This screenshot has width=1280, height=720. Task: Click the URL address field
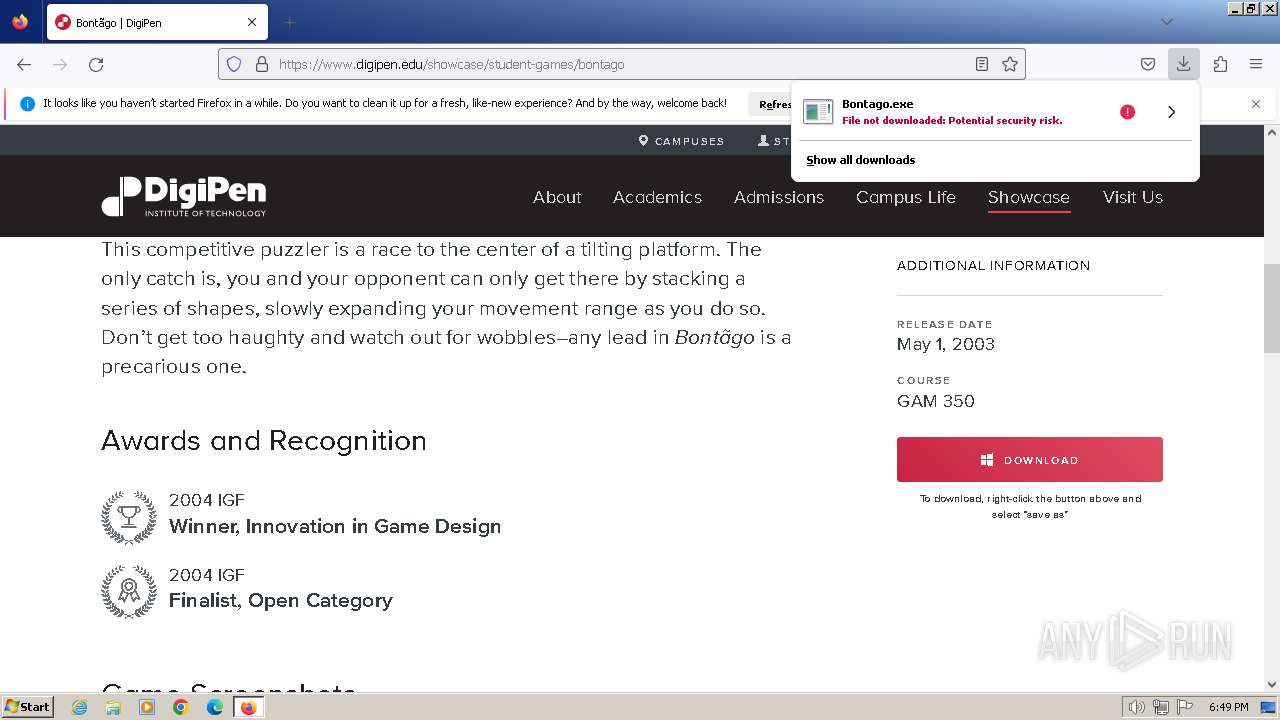tap(622, 64)
